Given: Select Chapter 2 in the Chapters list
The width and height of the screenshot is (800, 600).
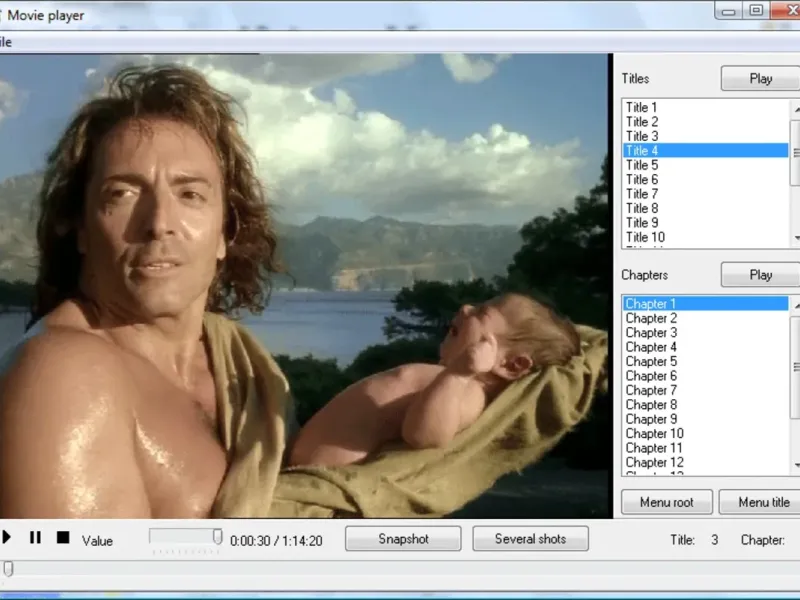Looking at the screenshot, I should tap(705, 318).
